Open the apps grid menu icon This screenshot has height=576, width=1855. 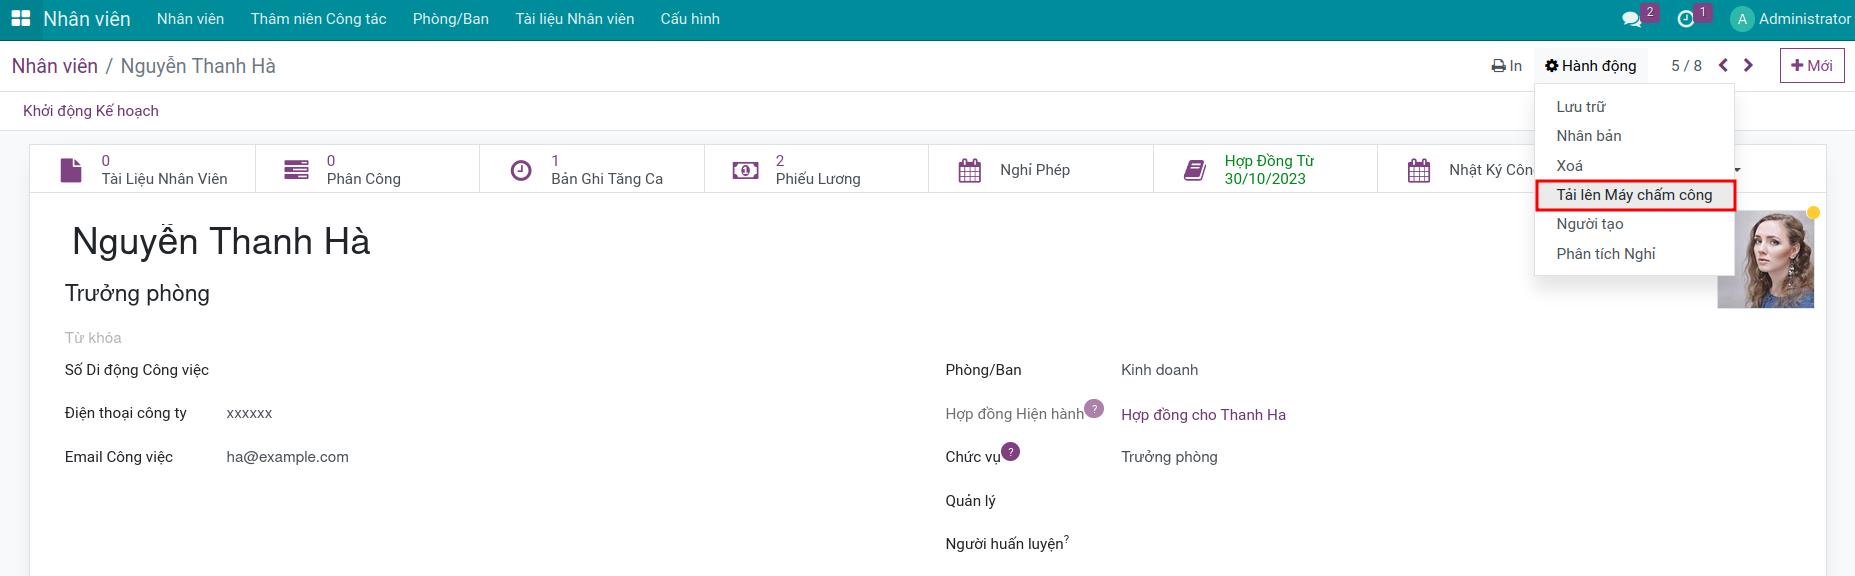(x=20, y=19)
